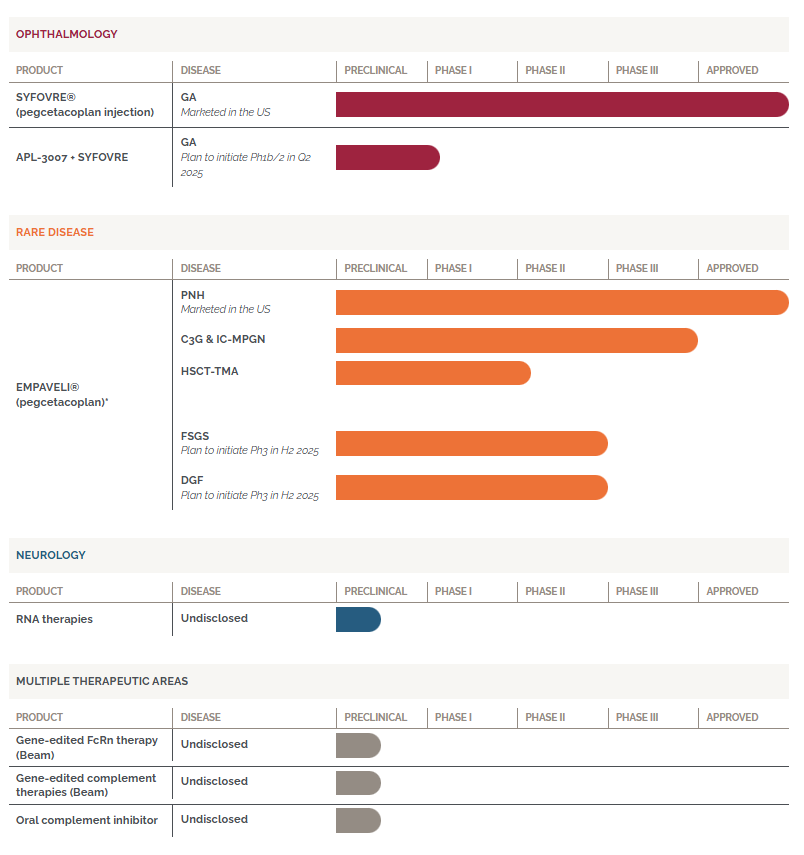804x855 pixels.
Task: Click 'Marketed in the US' under SYFOVRE GA
Action: coord(225,112)
